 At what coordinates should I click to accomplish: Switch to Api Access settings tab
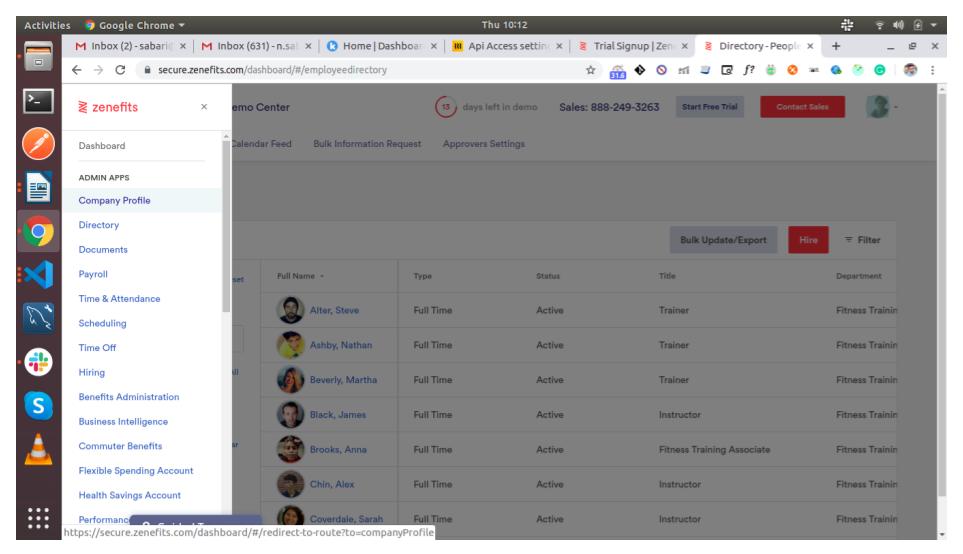pos(507,46)
